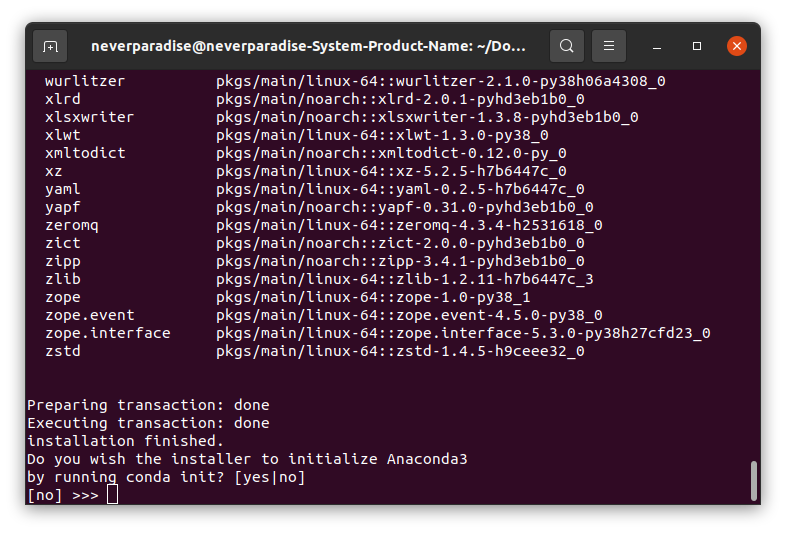Screen dimensions: 786x533
Task: Click the yaml-0.2.5-h7b6447c_0 path
Action: coord(400,190)
